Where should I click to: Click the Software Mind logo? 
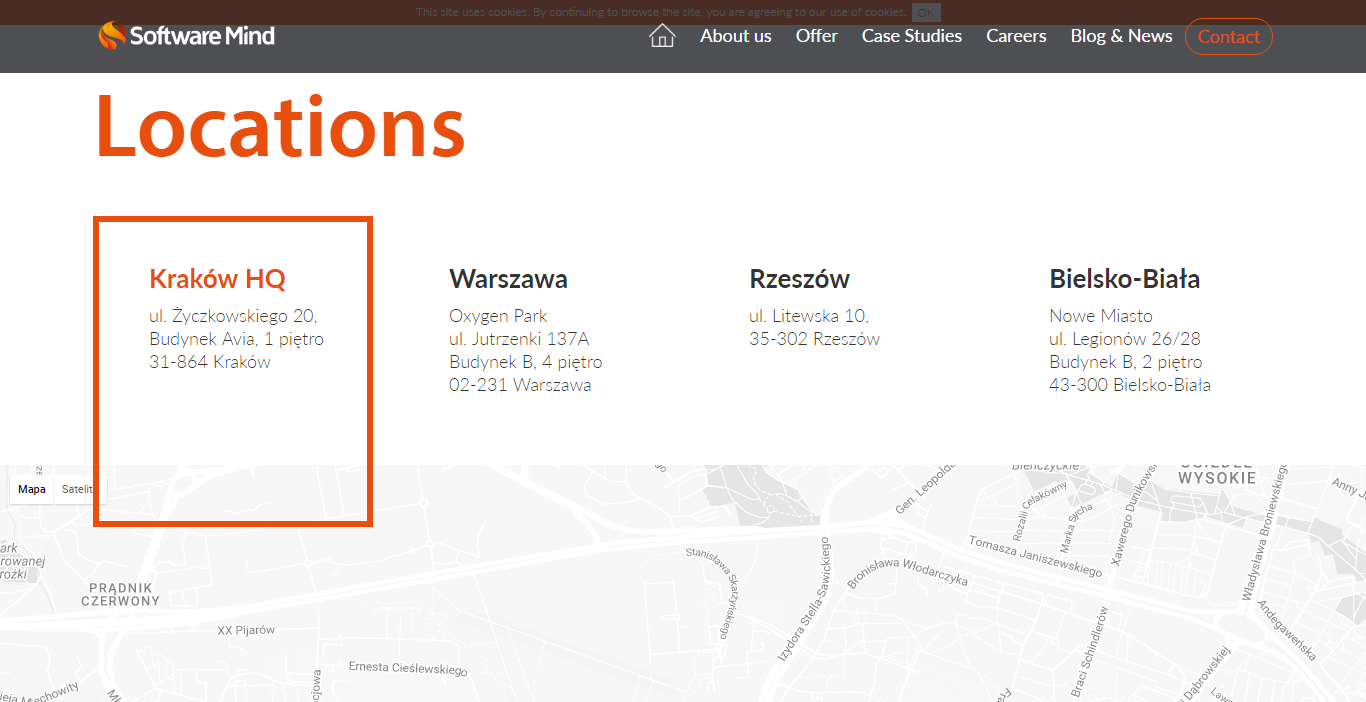click(x=186, y=36)
